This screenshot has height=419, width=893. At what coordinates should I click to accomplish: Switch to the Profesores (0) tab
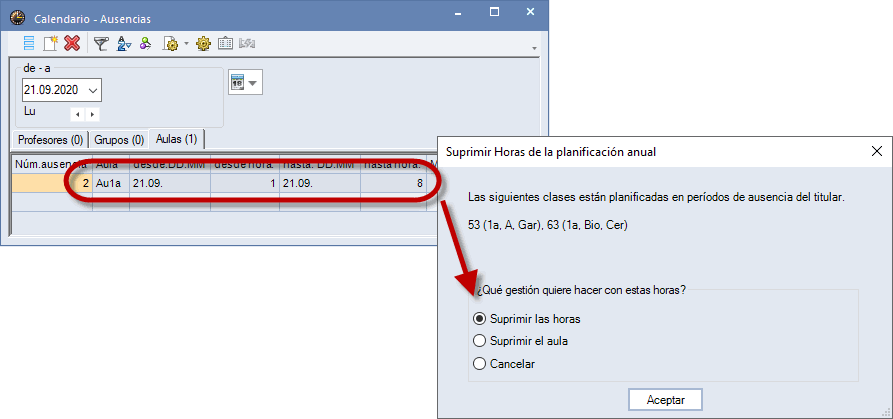click(x=50, y=139)
